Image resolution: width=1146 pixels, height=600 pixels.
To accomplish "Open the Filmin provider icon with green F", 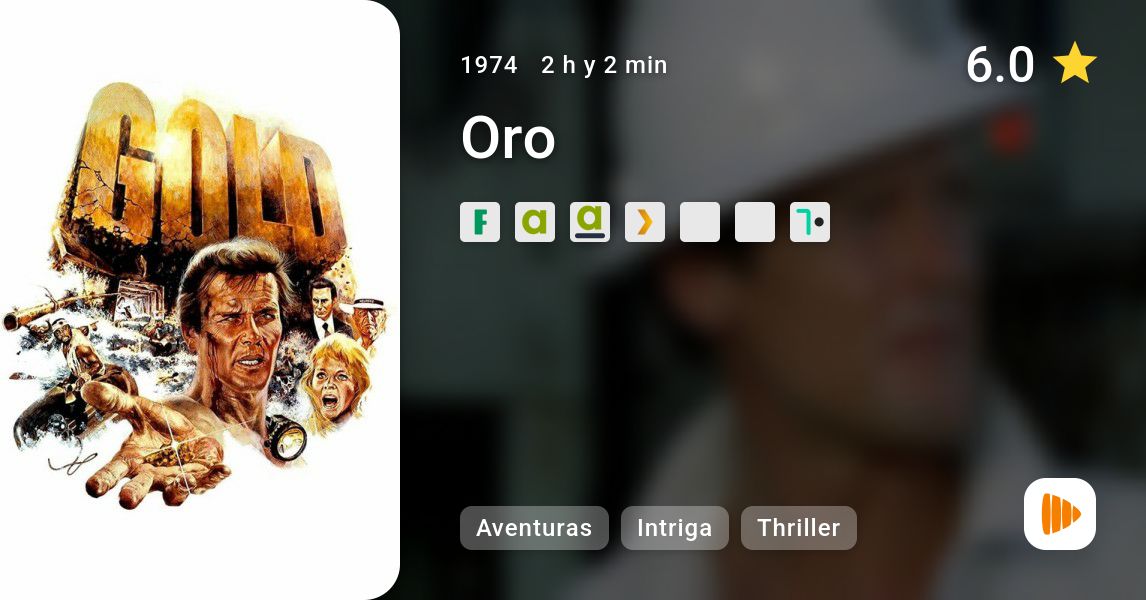I will coord(480,222).
